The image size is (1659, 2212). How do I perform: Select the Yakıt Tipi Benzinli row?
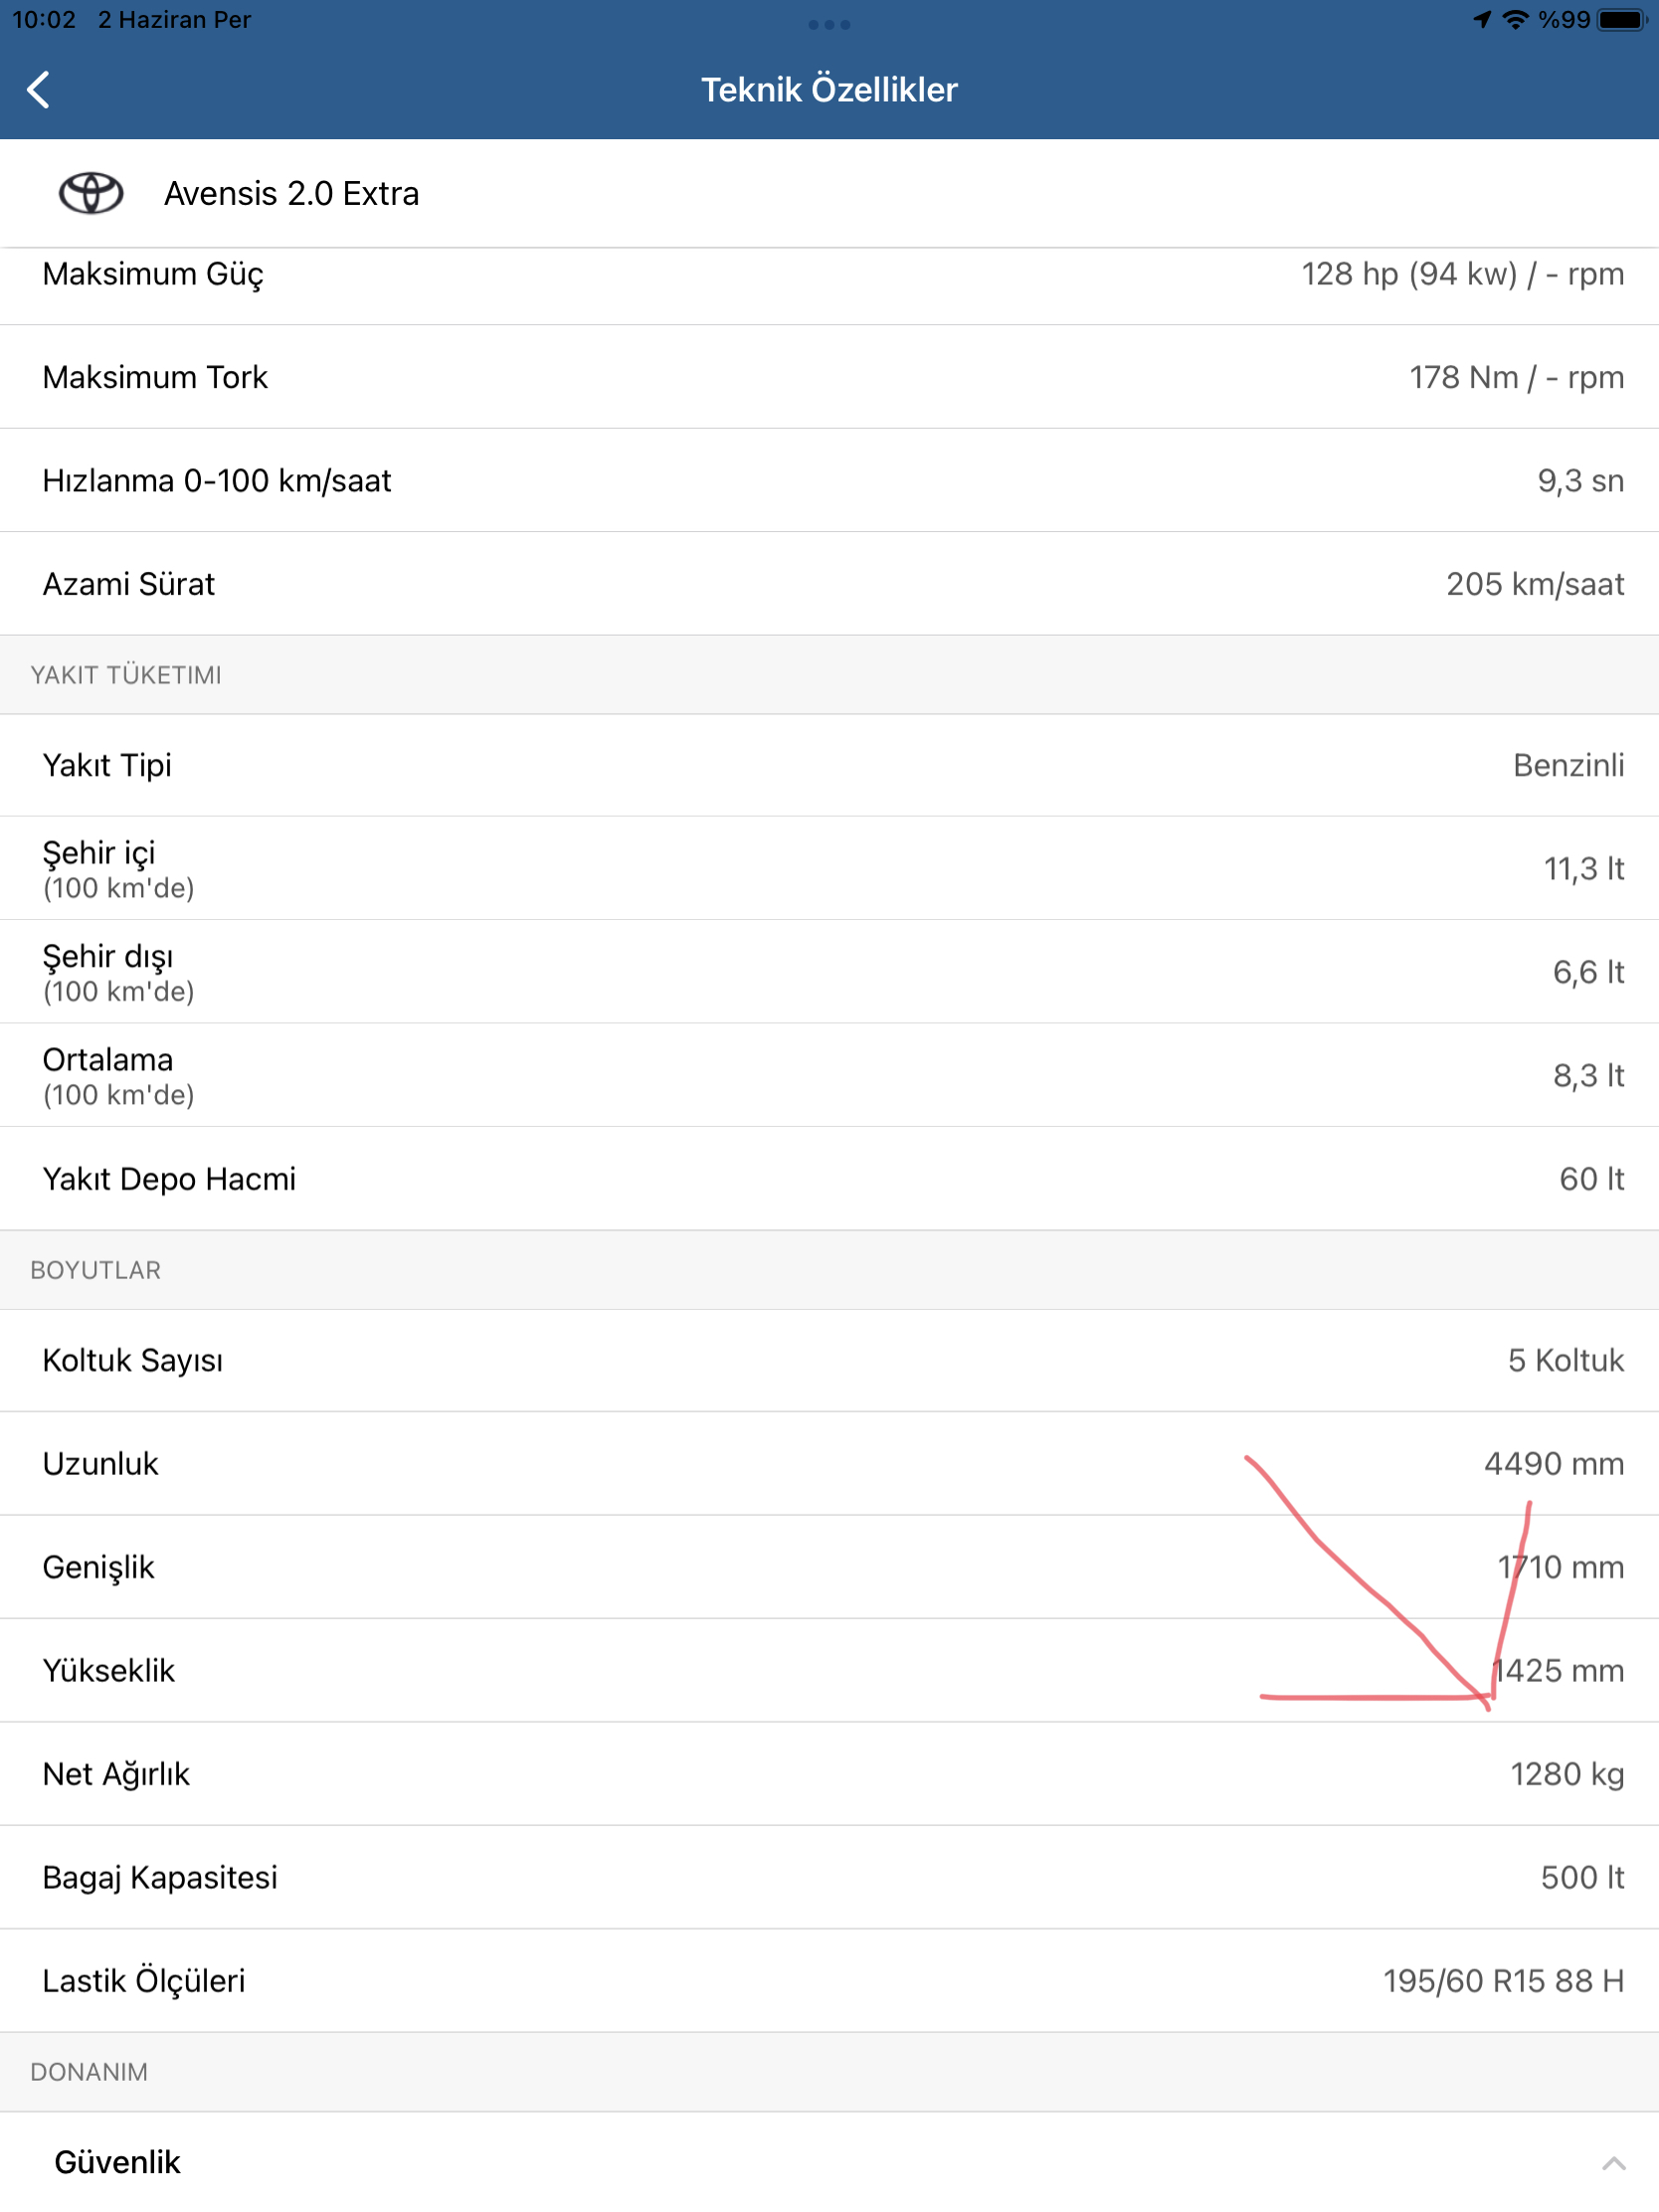click(x=829, y=765)
